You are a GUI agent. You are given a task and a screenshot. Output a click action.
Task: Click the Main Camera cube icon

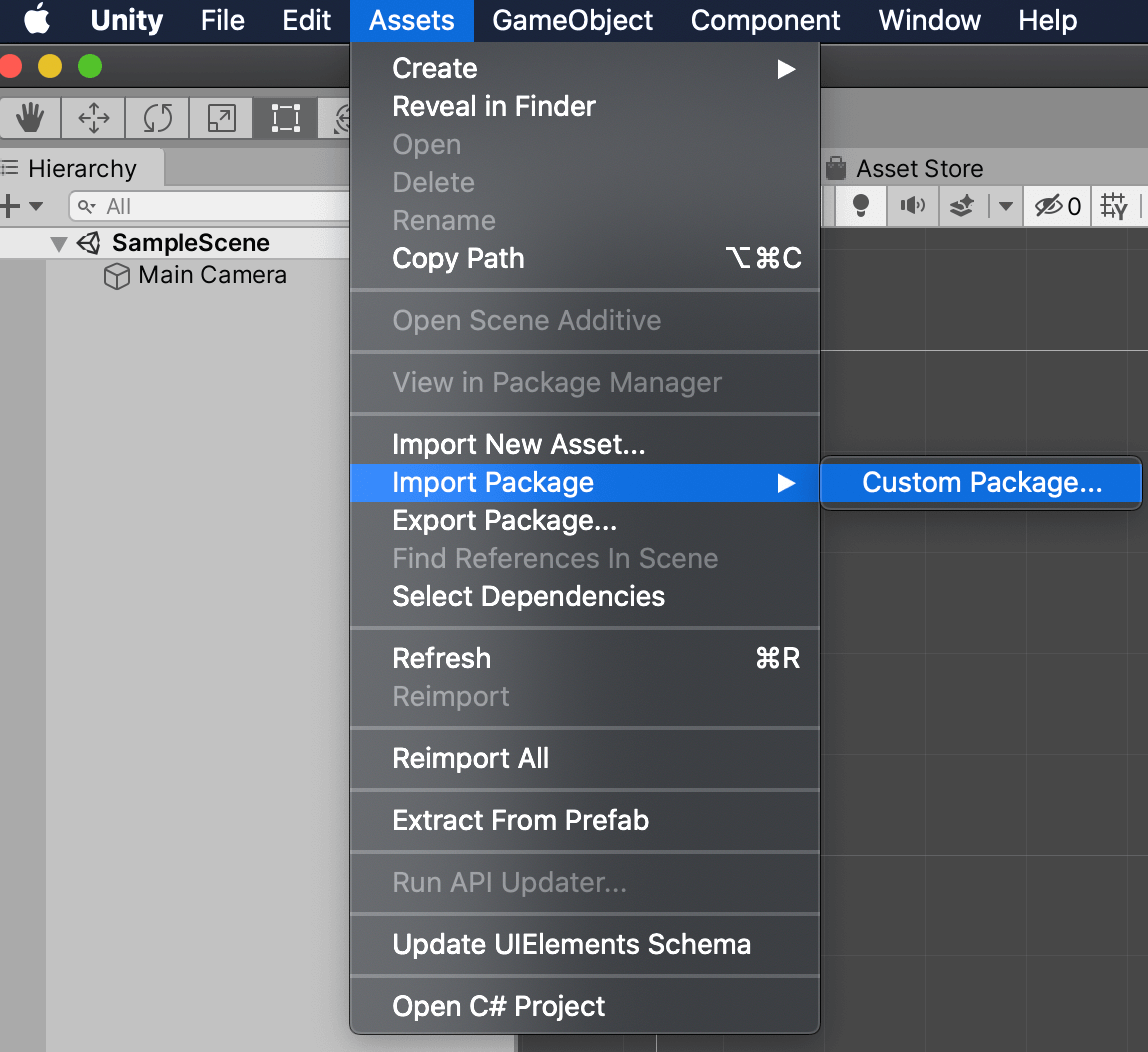point(117,277)
